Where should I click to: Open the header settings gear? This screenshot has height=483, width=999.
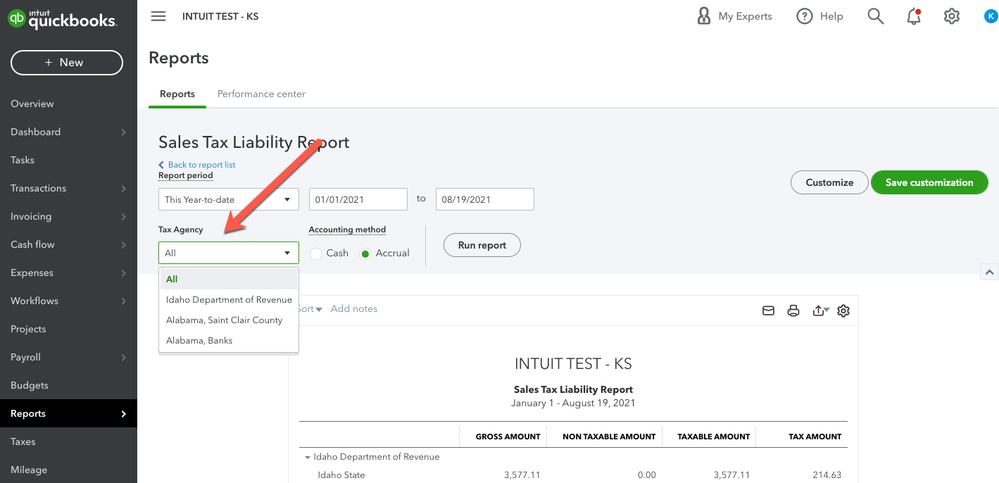(x=951, y=17)
